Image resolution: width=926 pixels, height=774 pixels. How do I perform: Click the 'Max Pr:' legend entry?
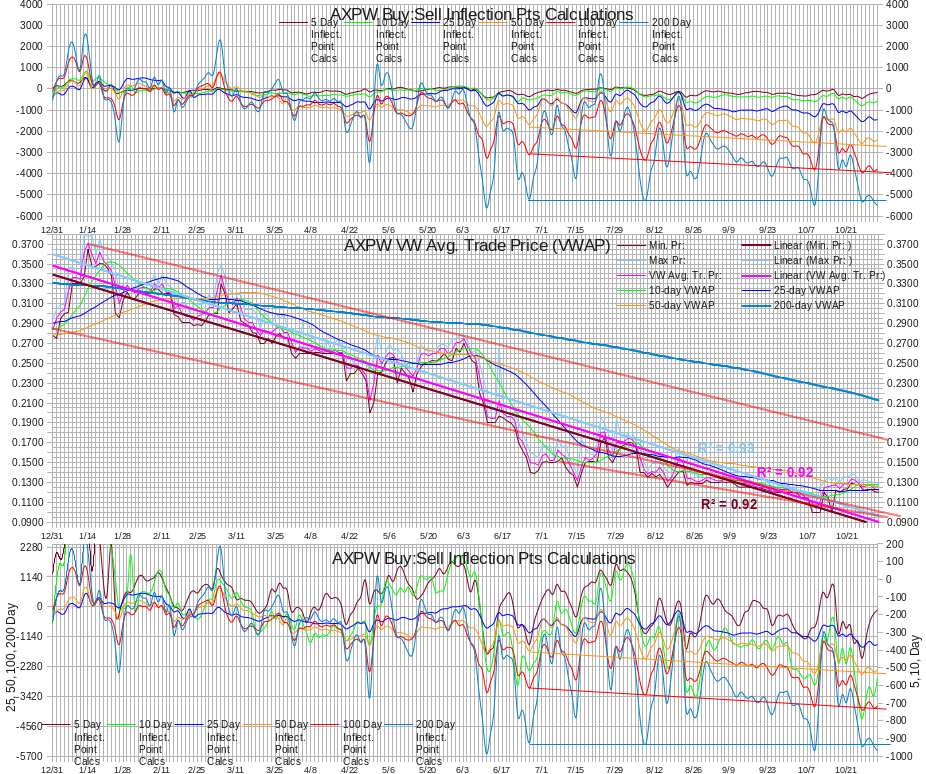651,260
